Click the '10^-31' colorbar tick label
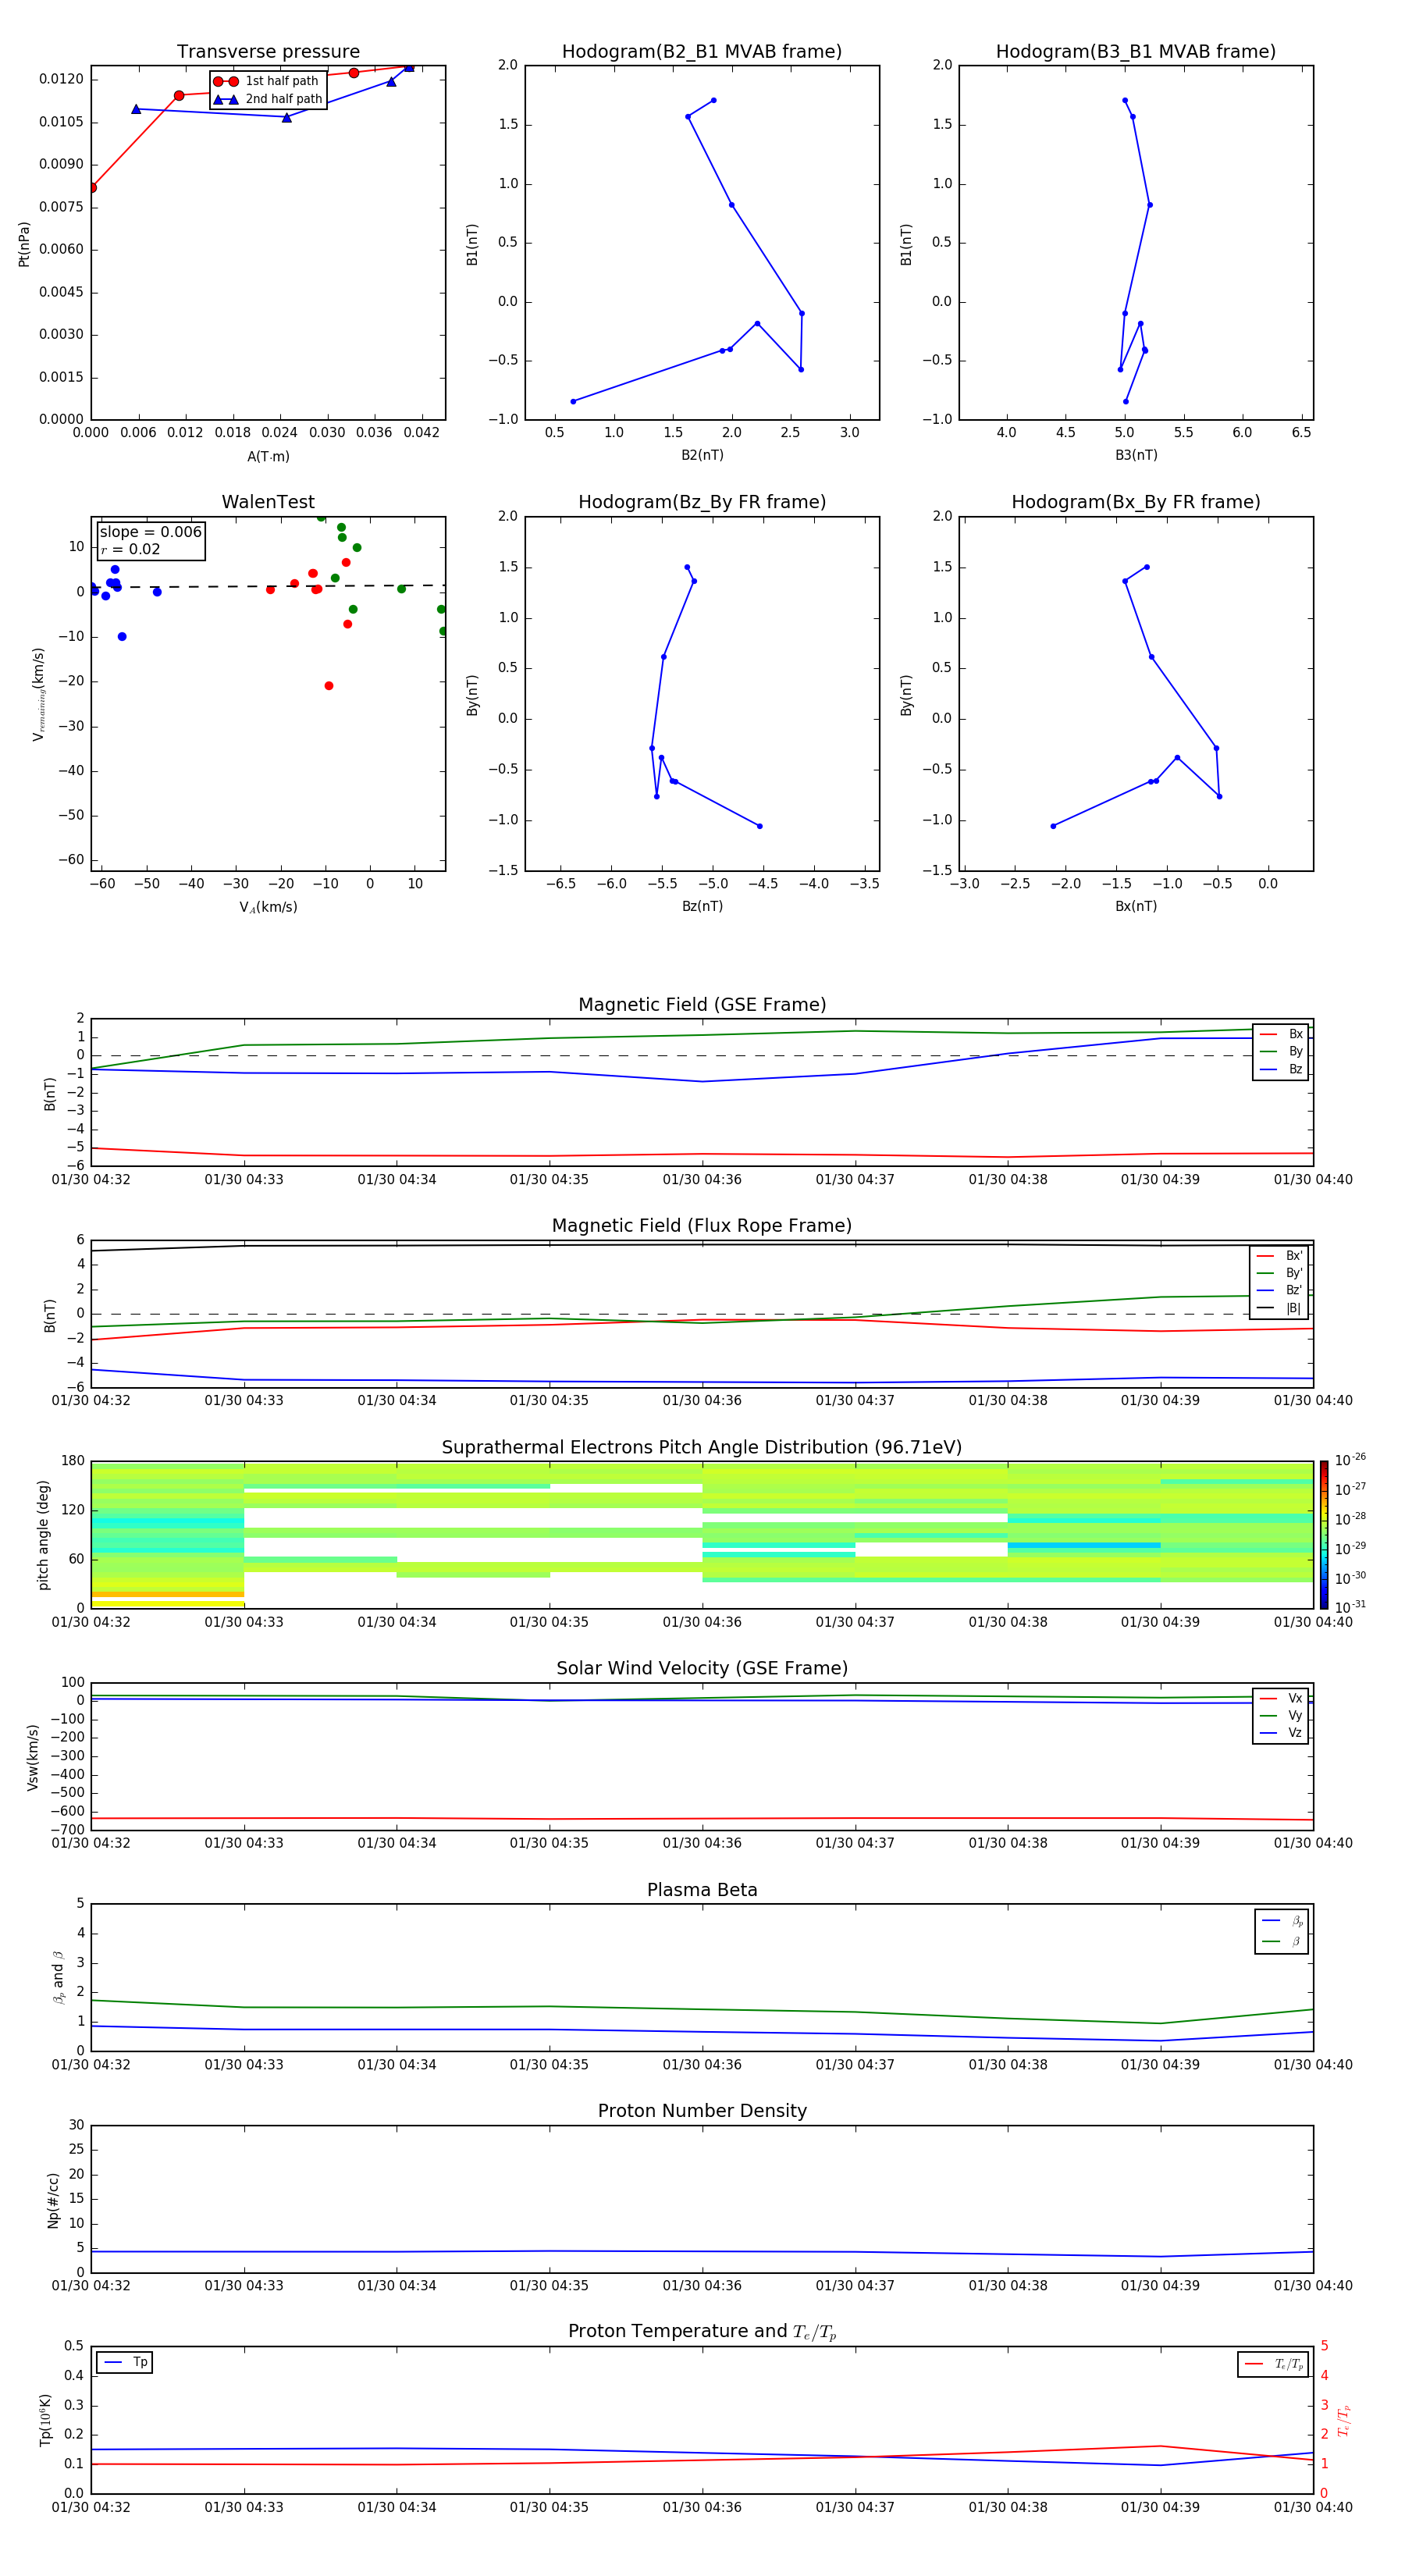 click(x=1350, y=1607)
